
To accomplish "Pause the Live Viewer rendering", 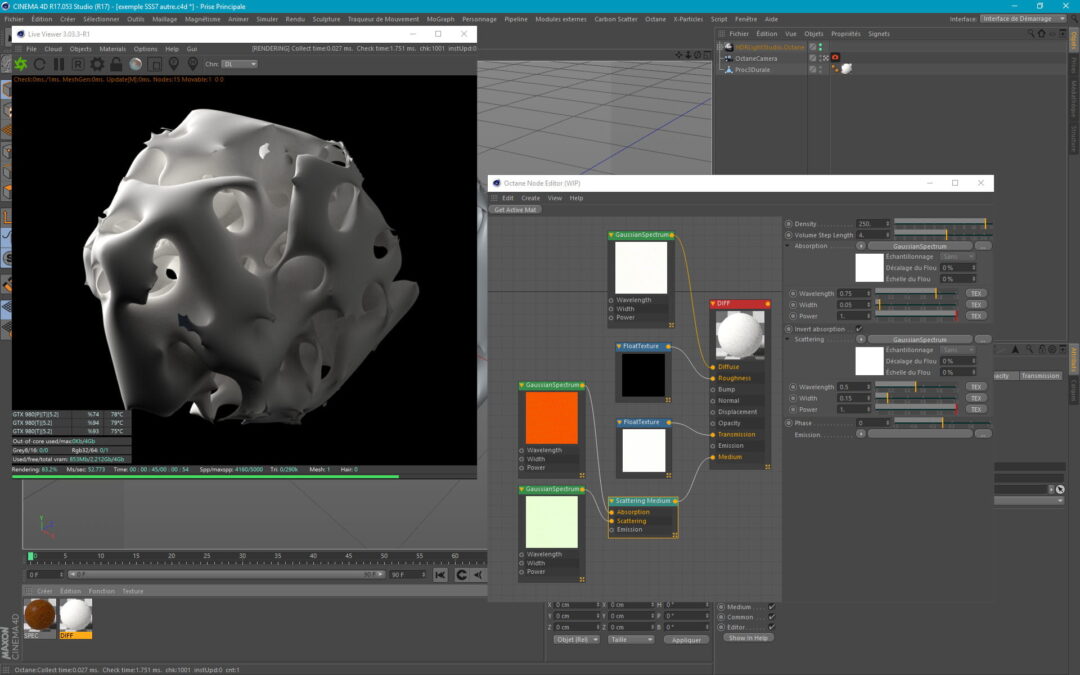I will point(59,64).
